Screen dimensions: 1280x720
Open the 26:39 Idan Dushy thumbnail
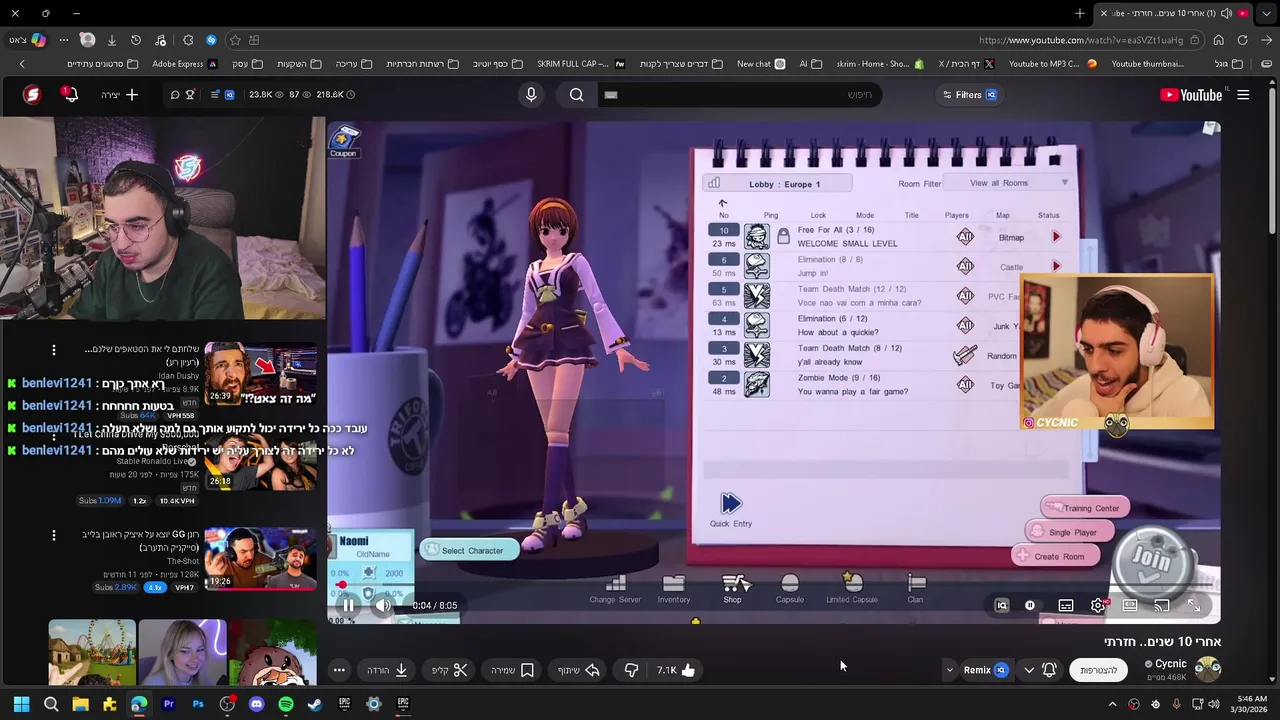point(261,374)
